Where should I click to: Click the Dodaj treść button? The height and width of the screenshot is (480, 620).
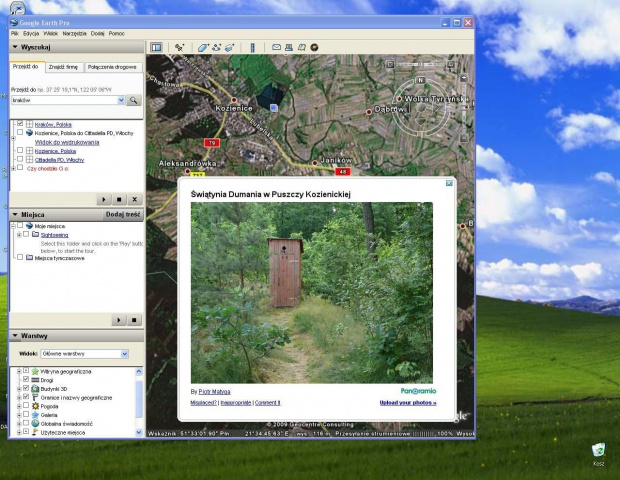(x=123, y=214)
